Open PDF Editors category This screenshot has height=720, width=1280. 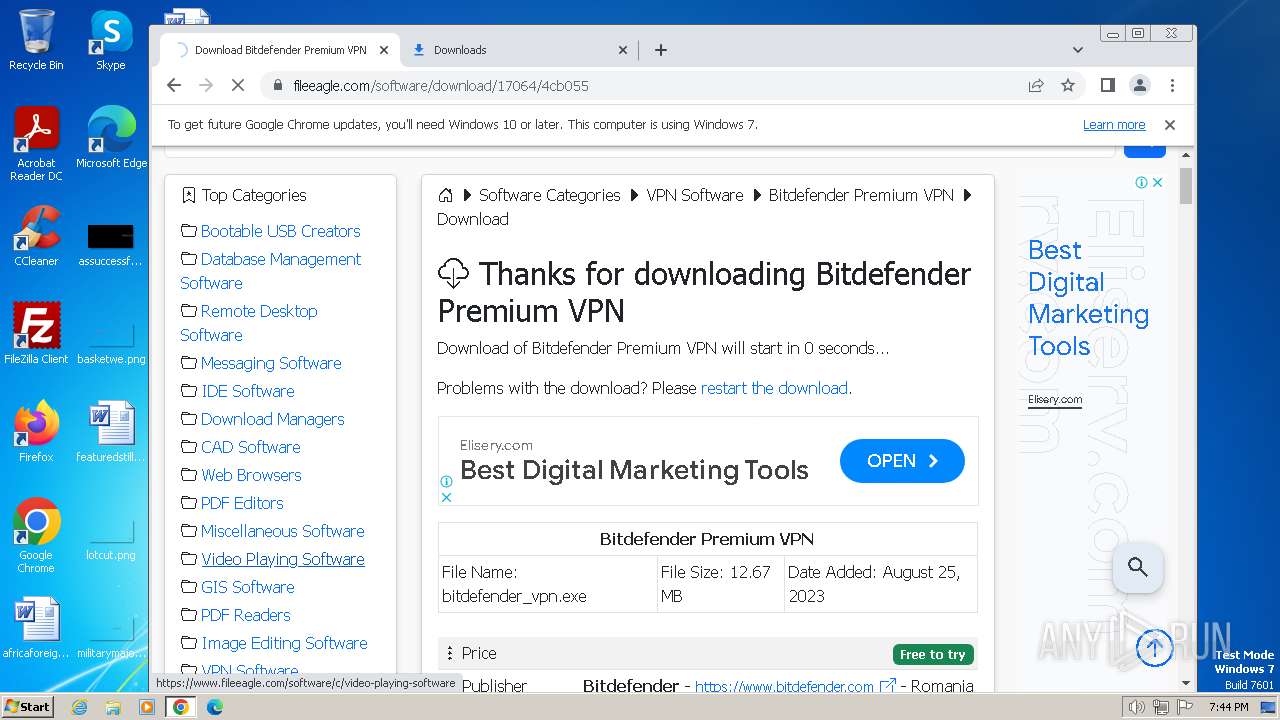click(242, 503)
